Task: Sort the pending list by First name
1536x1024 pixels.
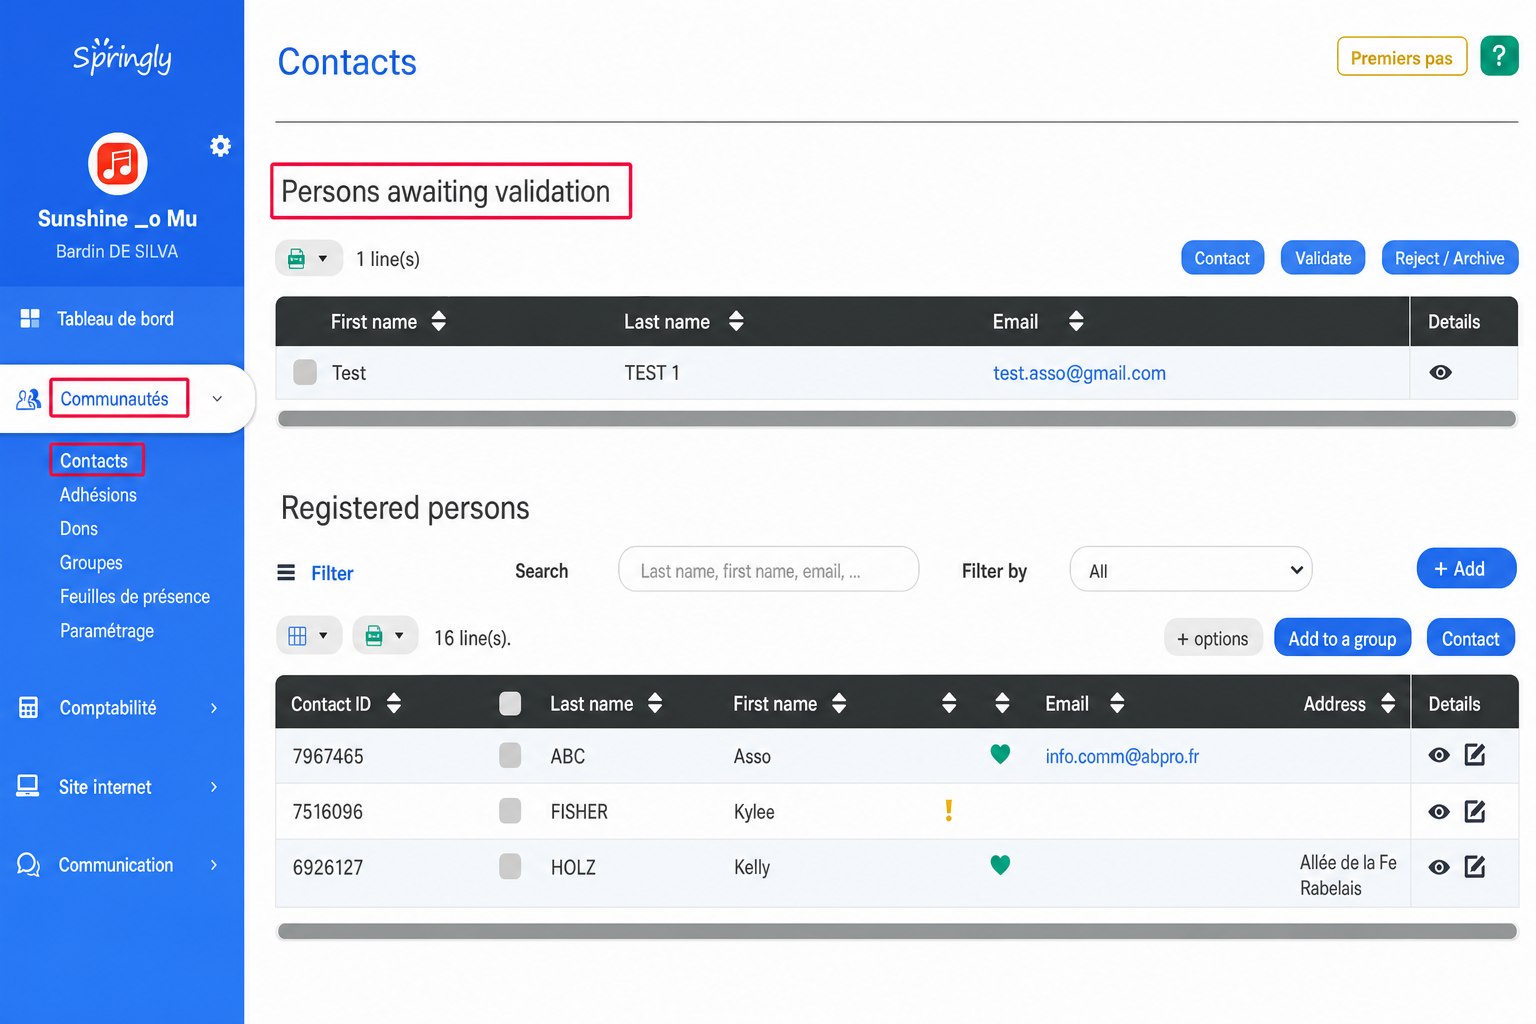Action: pos(438,321)
